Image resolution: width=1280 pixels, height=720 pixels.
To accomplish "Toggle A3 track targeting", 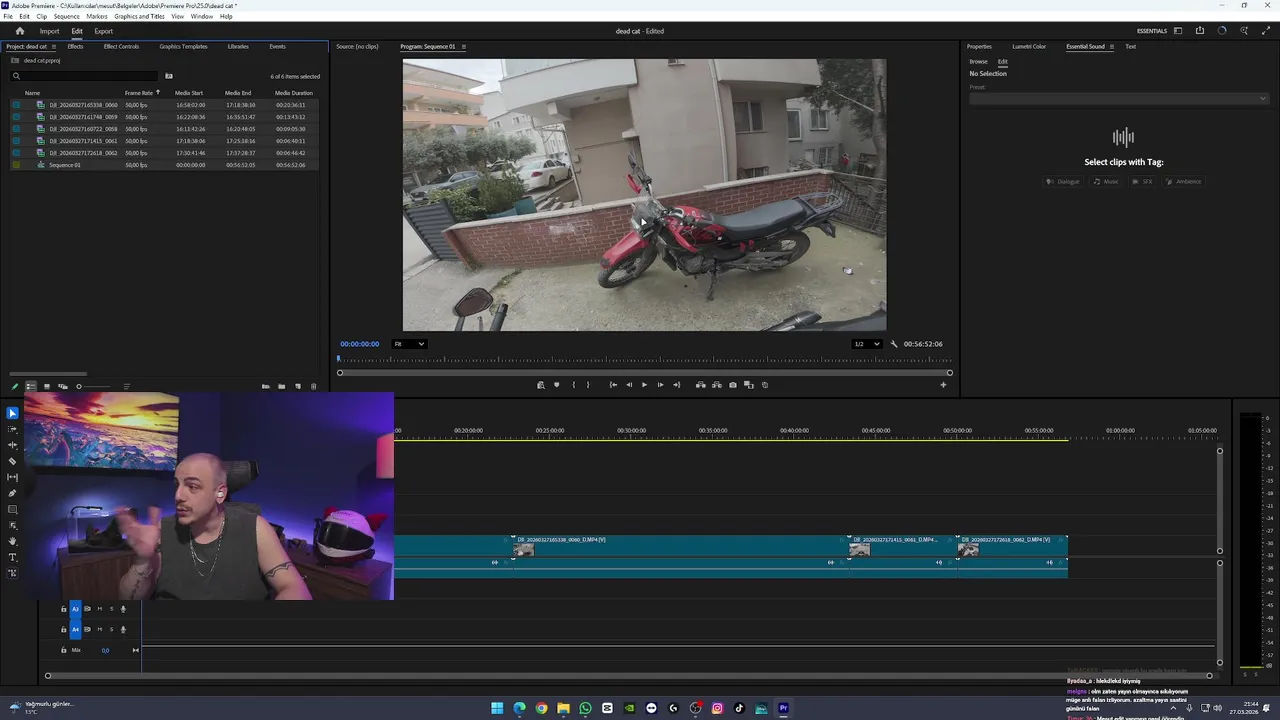I will click(75, 609).
